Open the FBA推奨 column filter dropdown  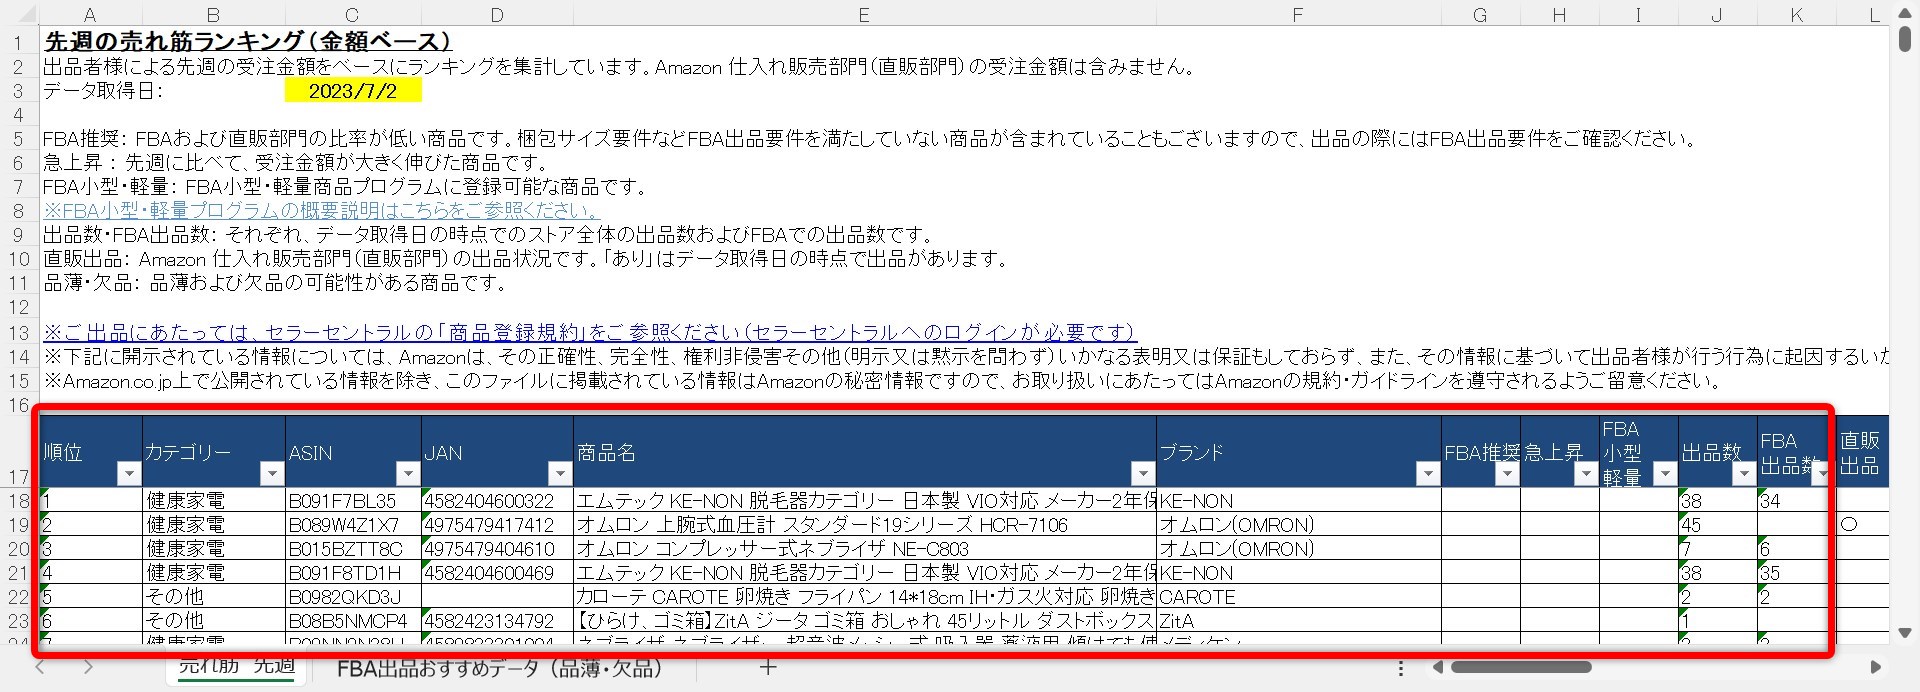coord(1506,474)
